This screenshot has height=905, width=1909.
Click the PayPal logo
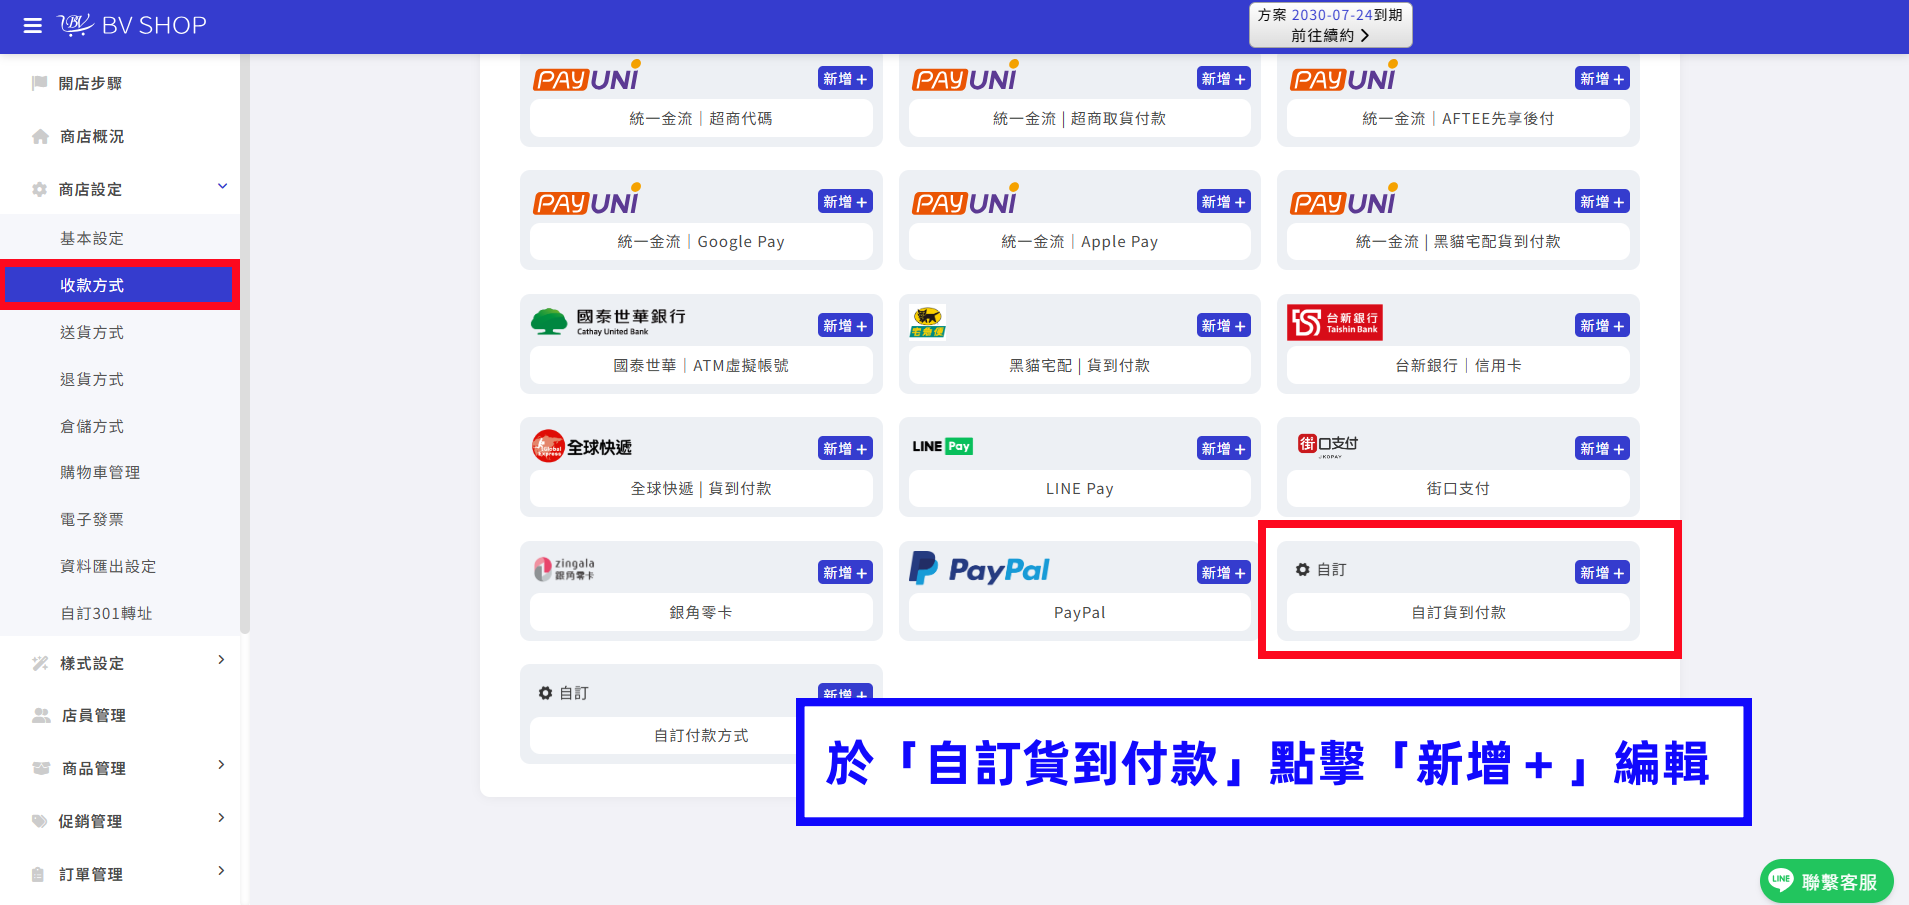pyautogui.click(x=979, y=569)
